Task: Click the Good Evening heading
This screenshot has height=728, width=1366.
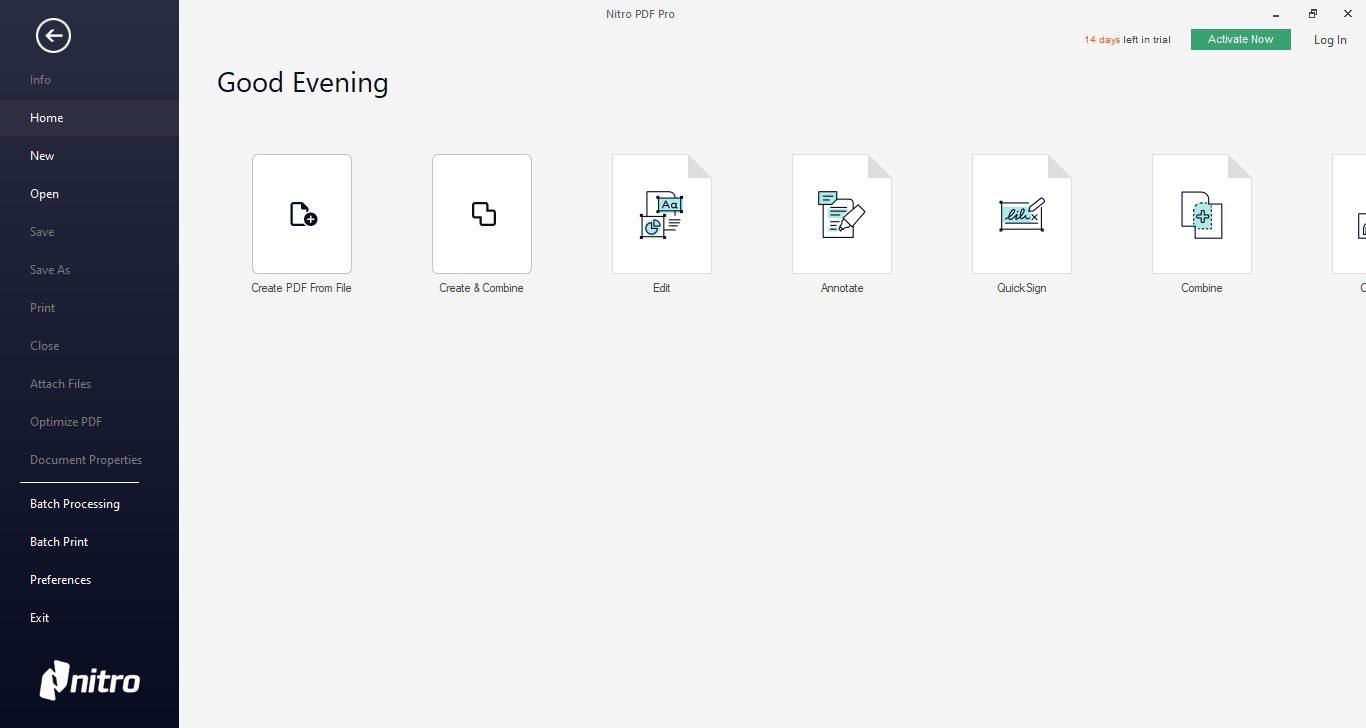Action: pyautogui.click(x=303, y=83)
